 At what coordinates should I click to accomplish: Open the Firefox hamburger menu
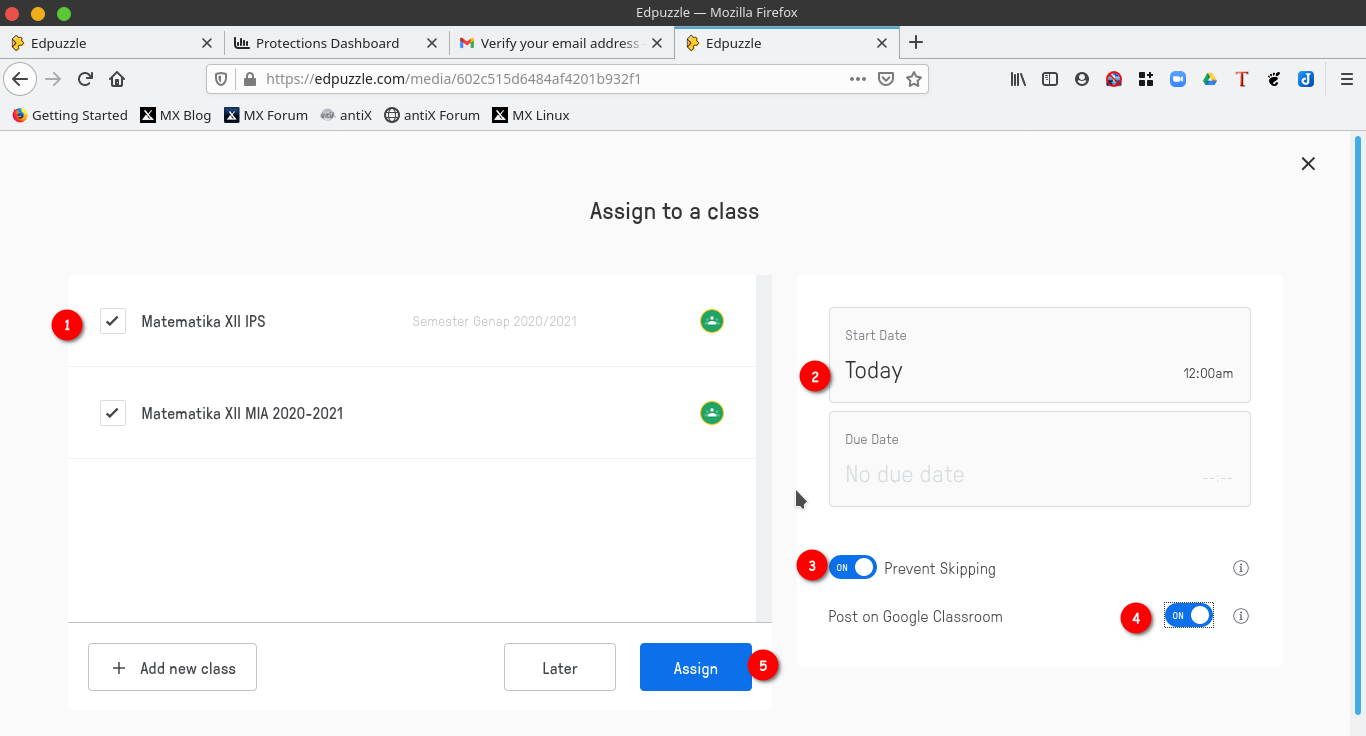coord(1347,79)
